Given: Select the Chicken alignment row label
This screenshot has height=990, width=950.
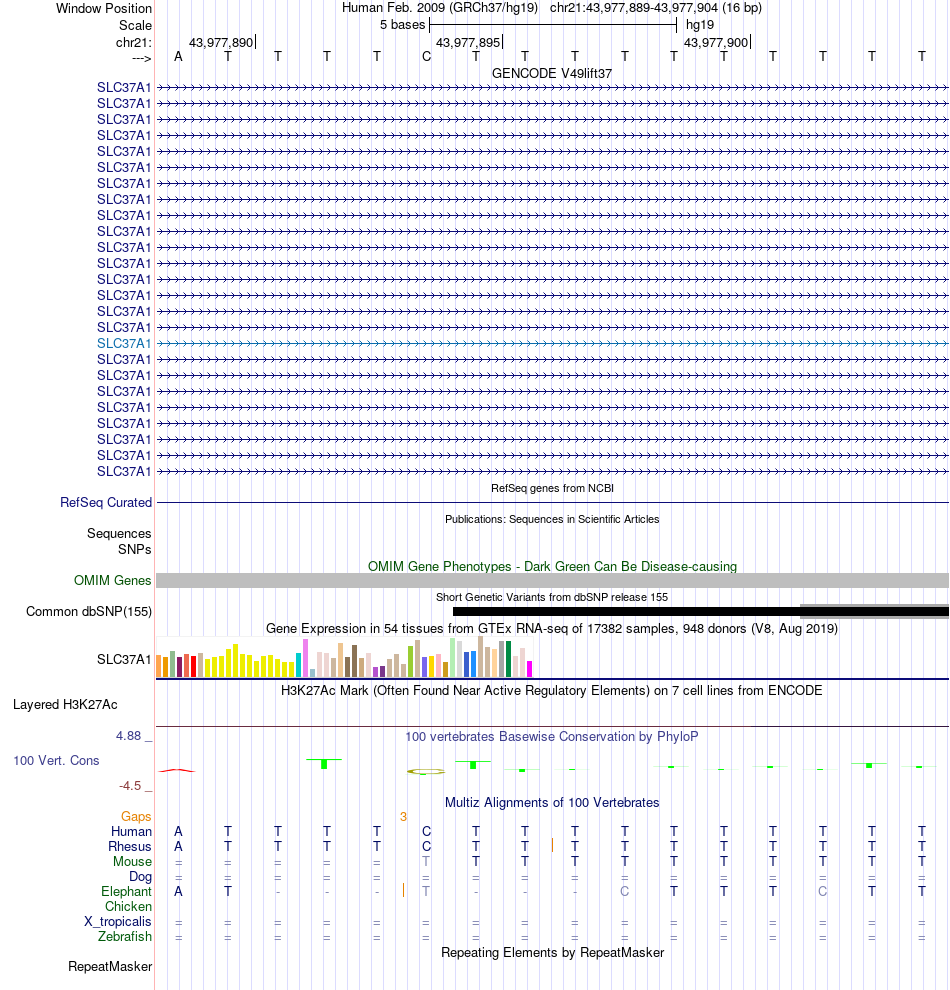Looking at the screenshot, I should pos(128,907).
